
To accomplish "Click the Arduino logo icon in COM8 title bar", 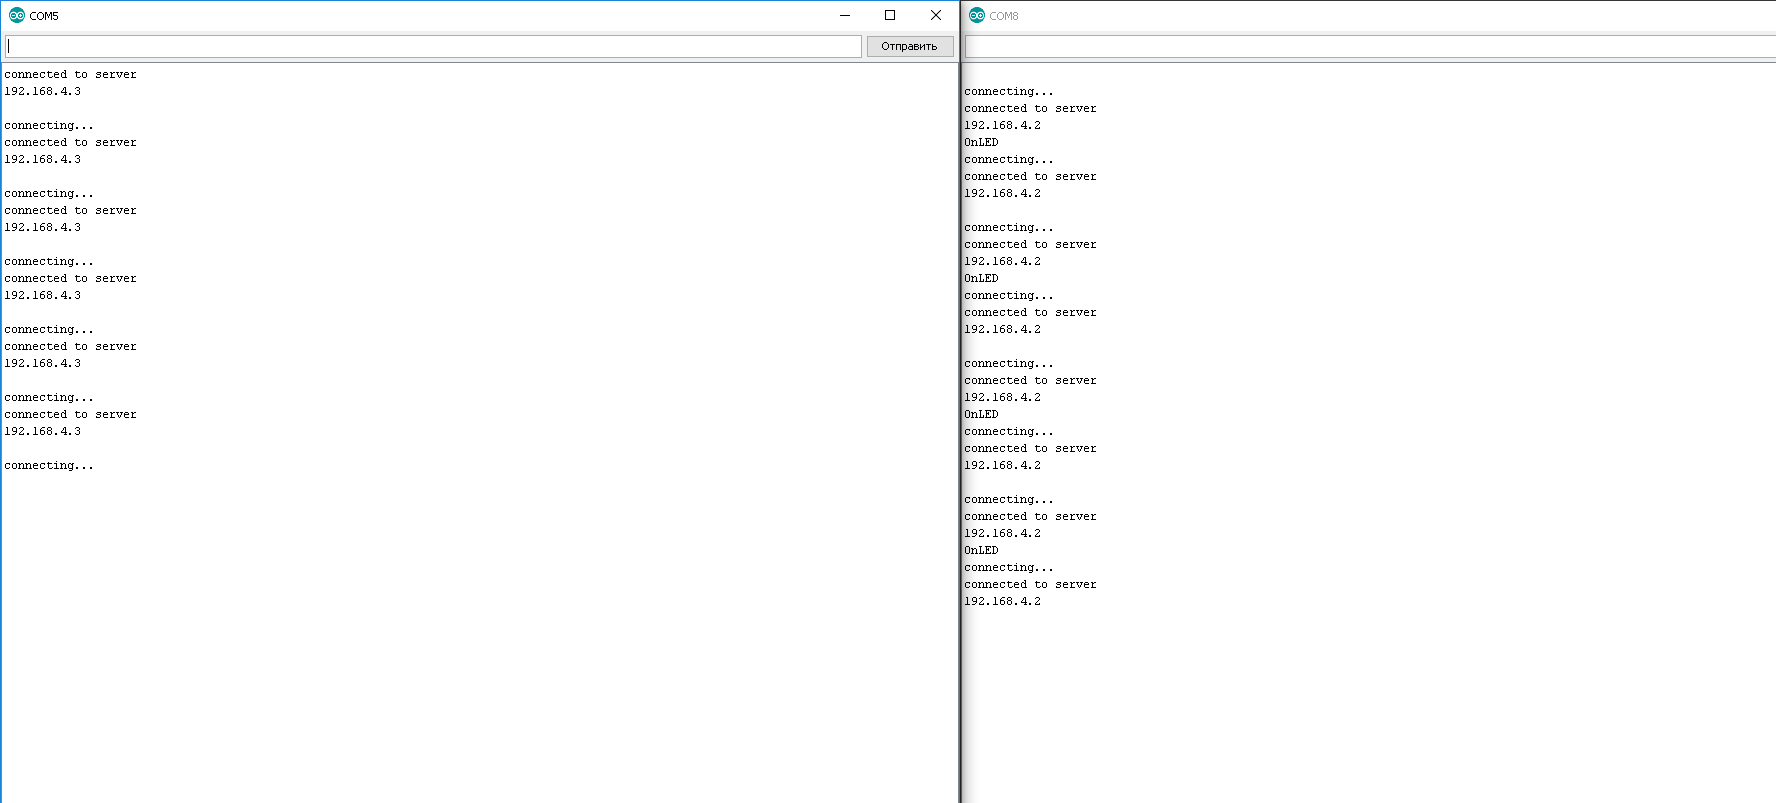I will click(977, 15).
